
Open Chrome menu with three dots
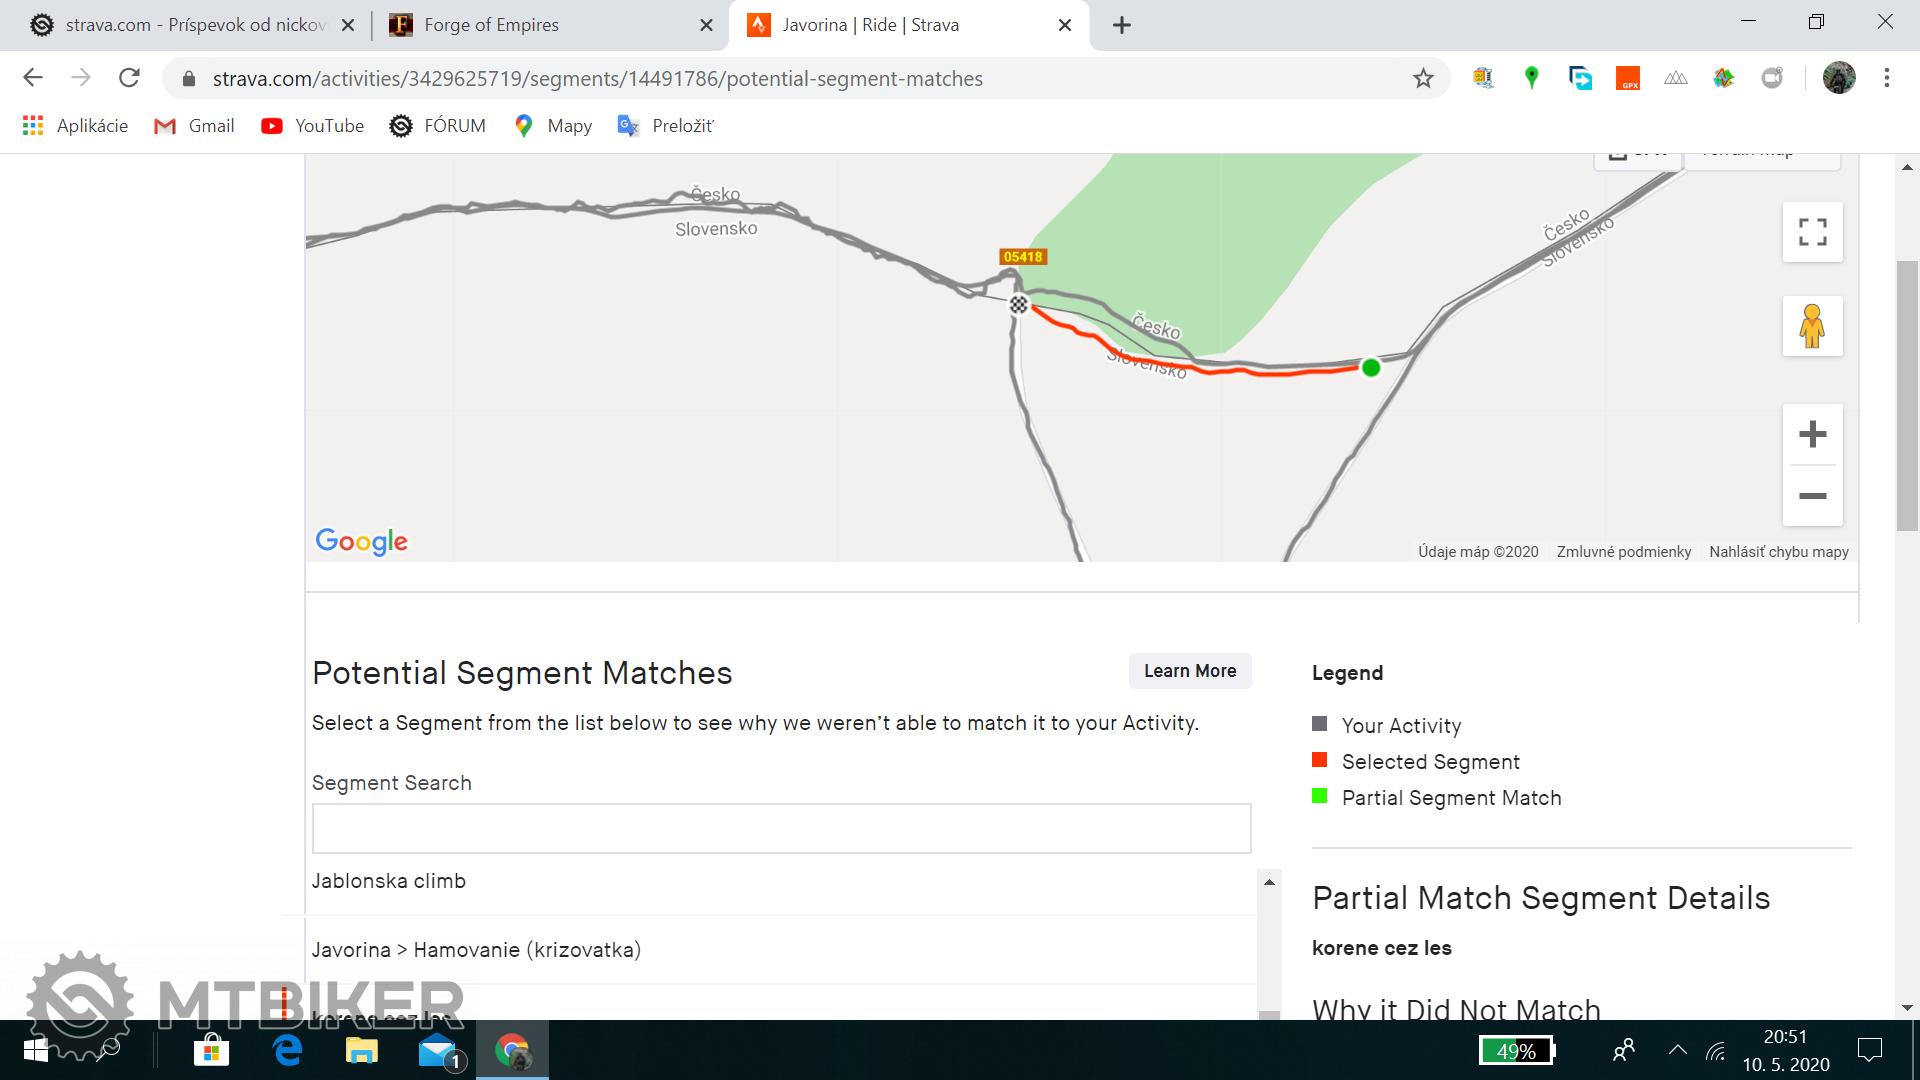1887,78
